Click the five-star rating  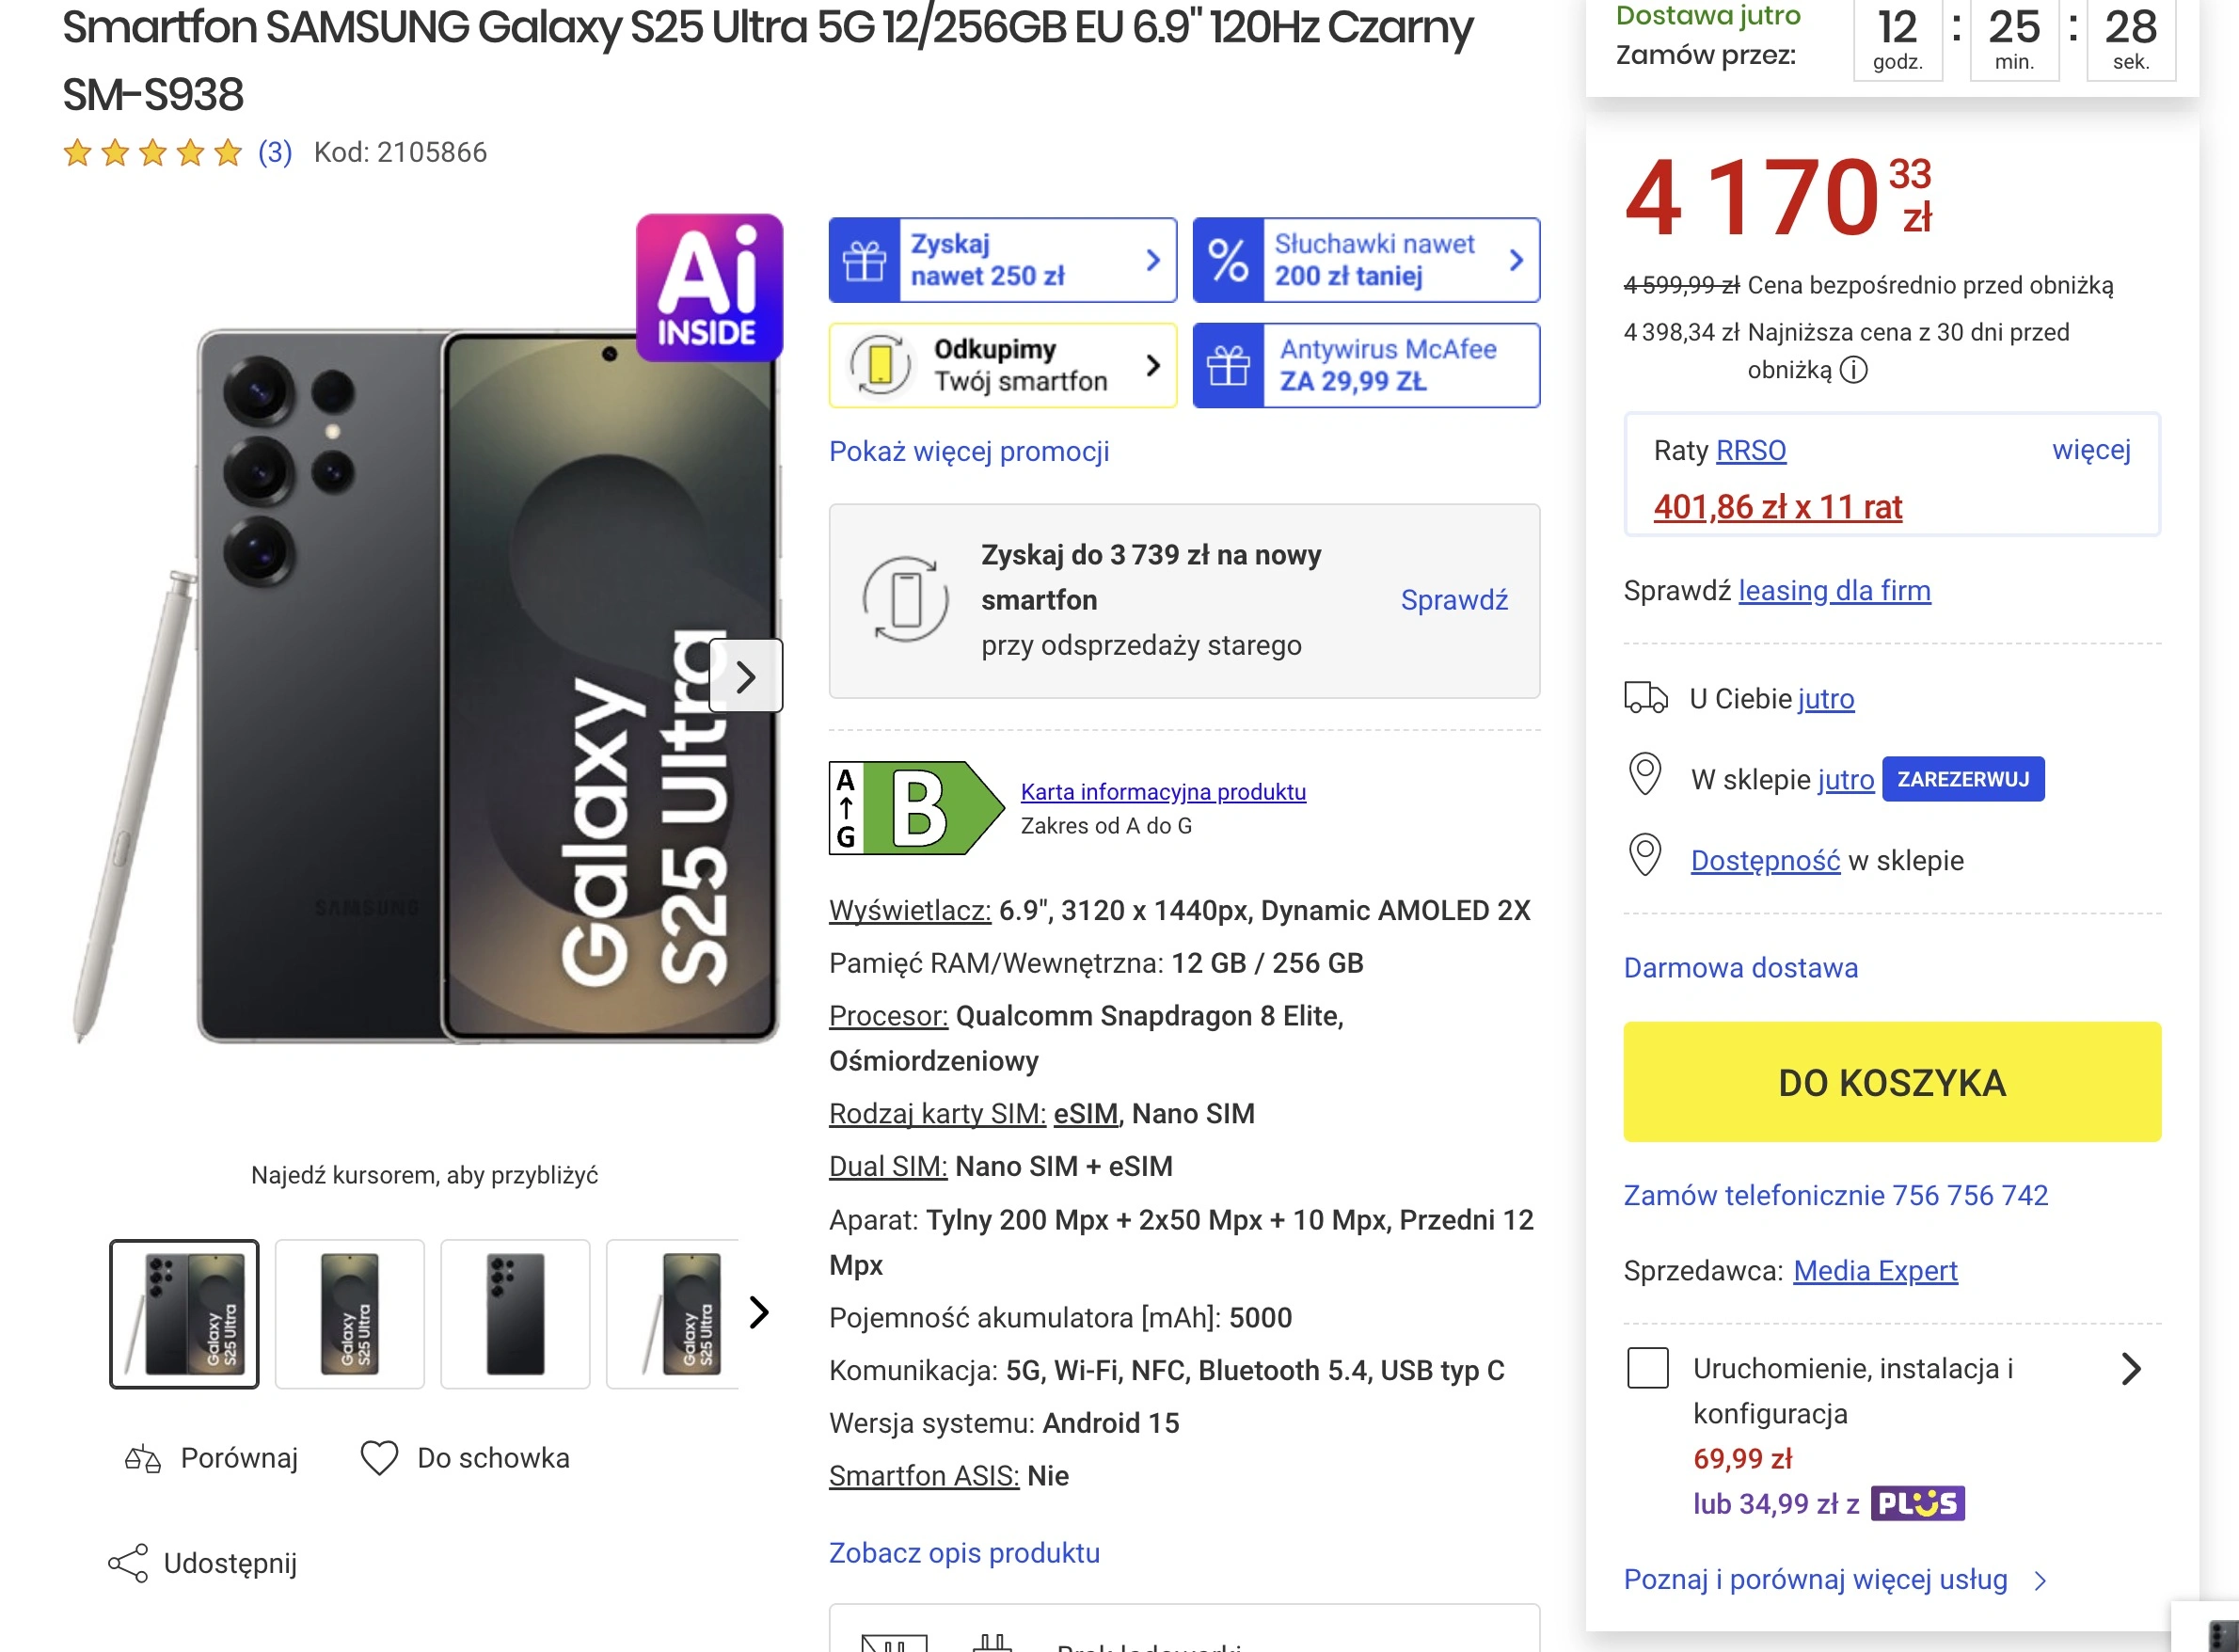coord(153,153)
